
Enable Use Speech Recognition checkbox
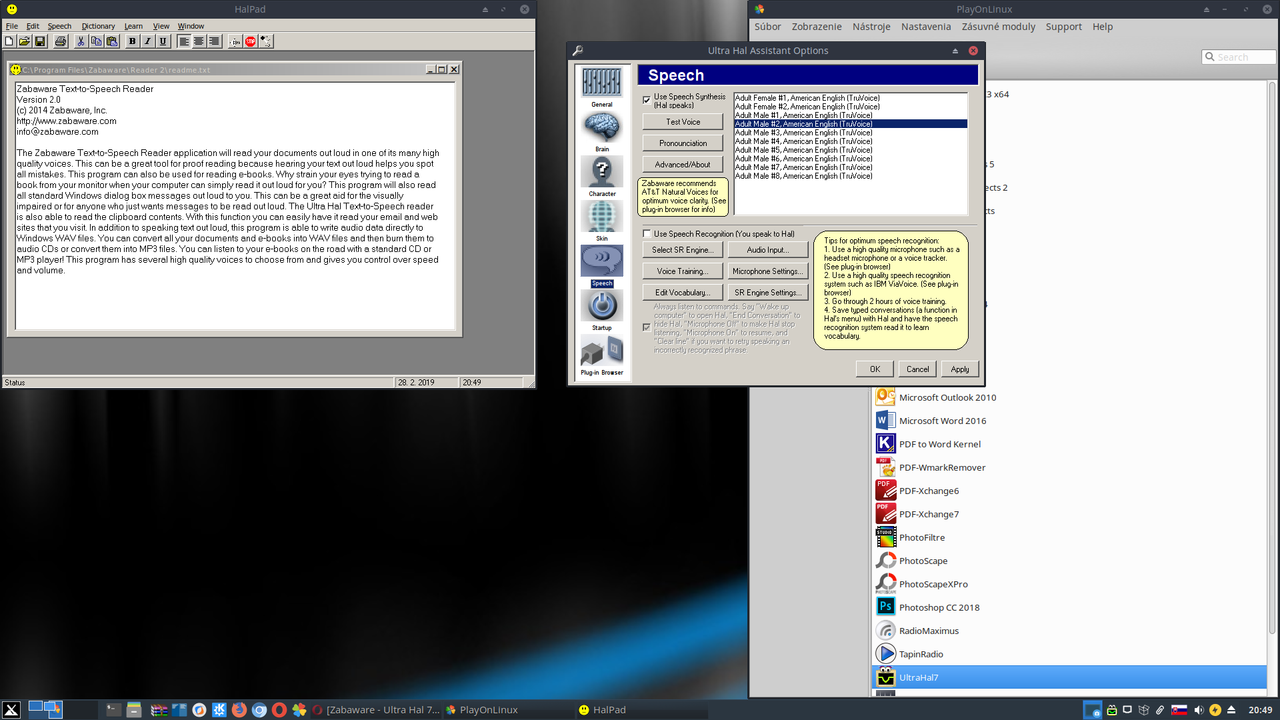click(647, 233)
